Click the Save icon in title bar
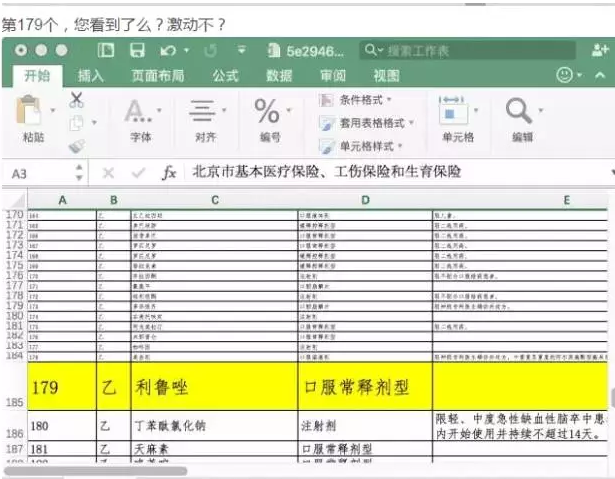Viewport: 615px width, 479px height. (137, 50)
